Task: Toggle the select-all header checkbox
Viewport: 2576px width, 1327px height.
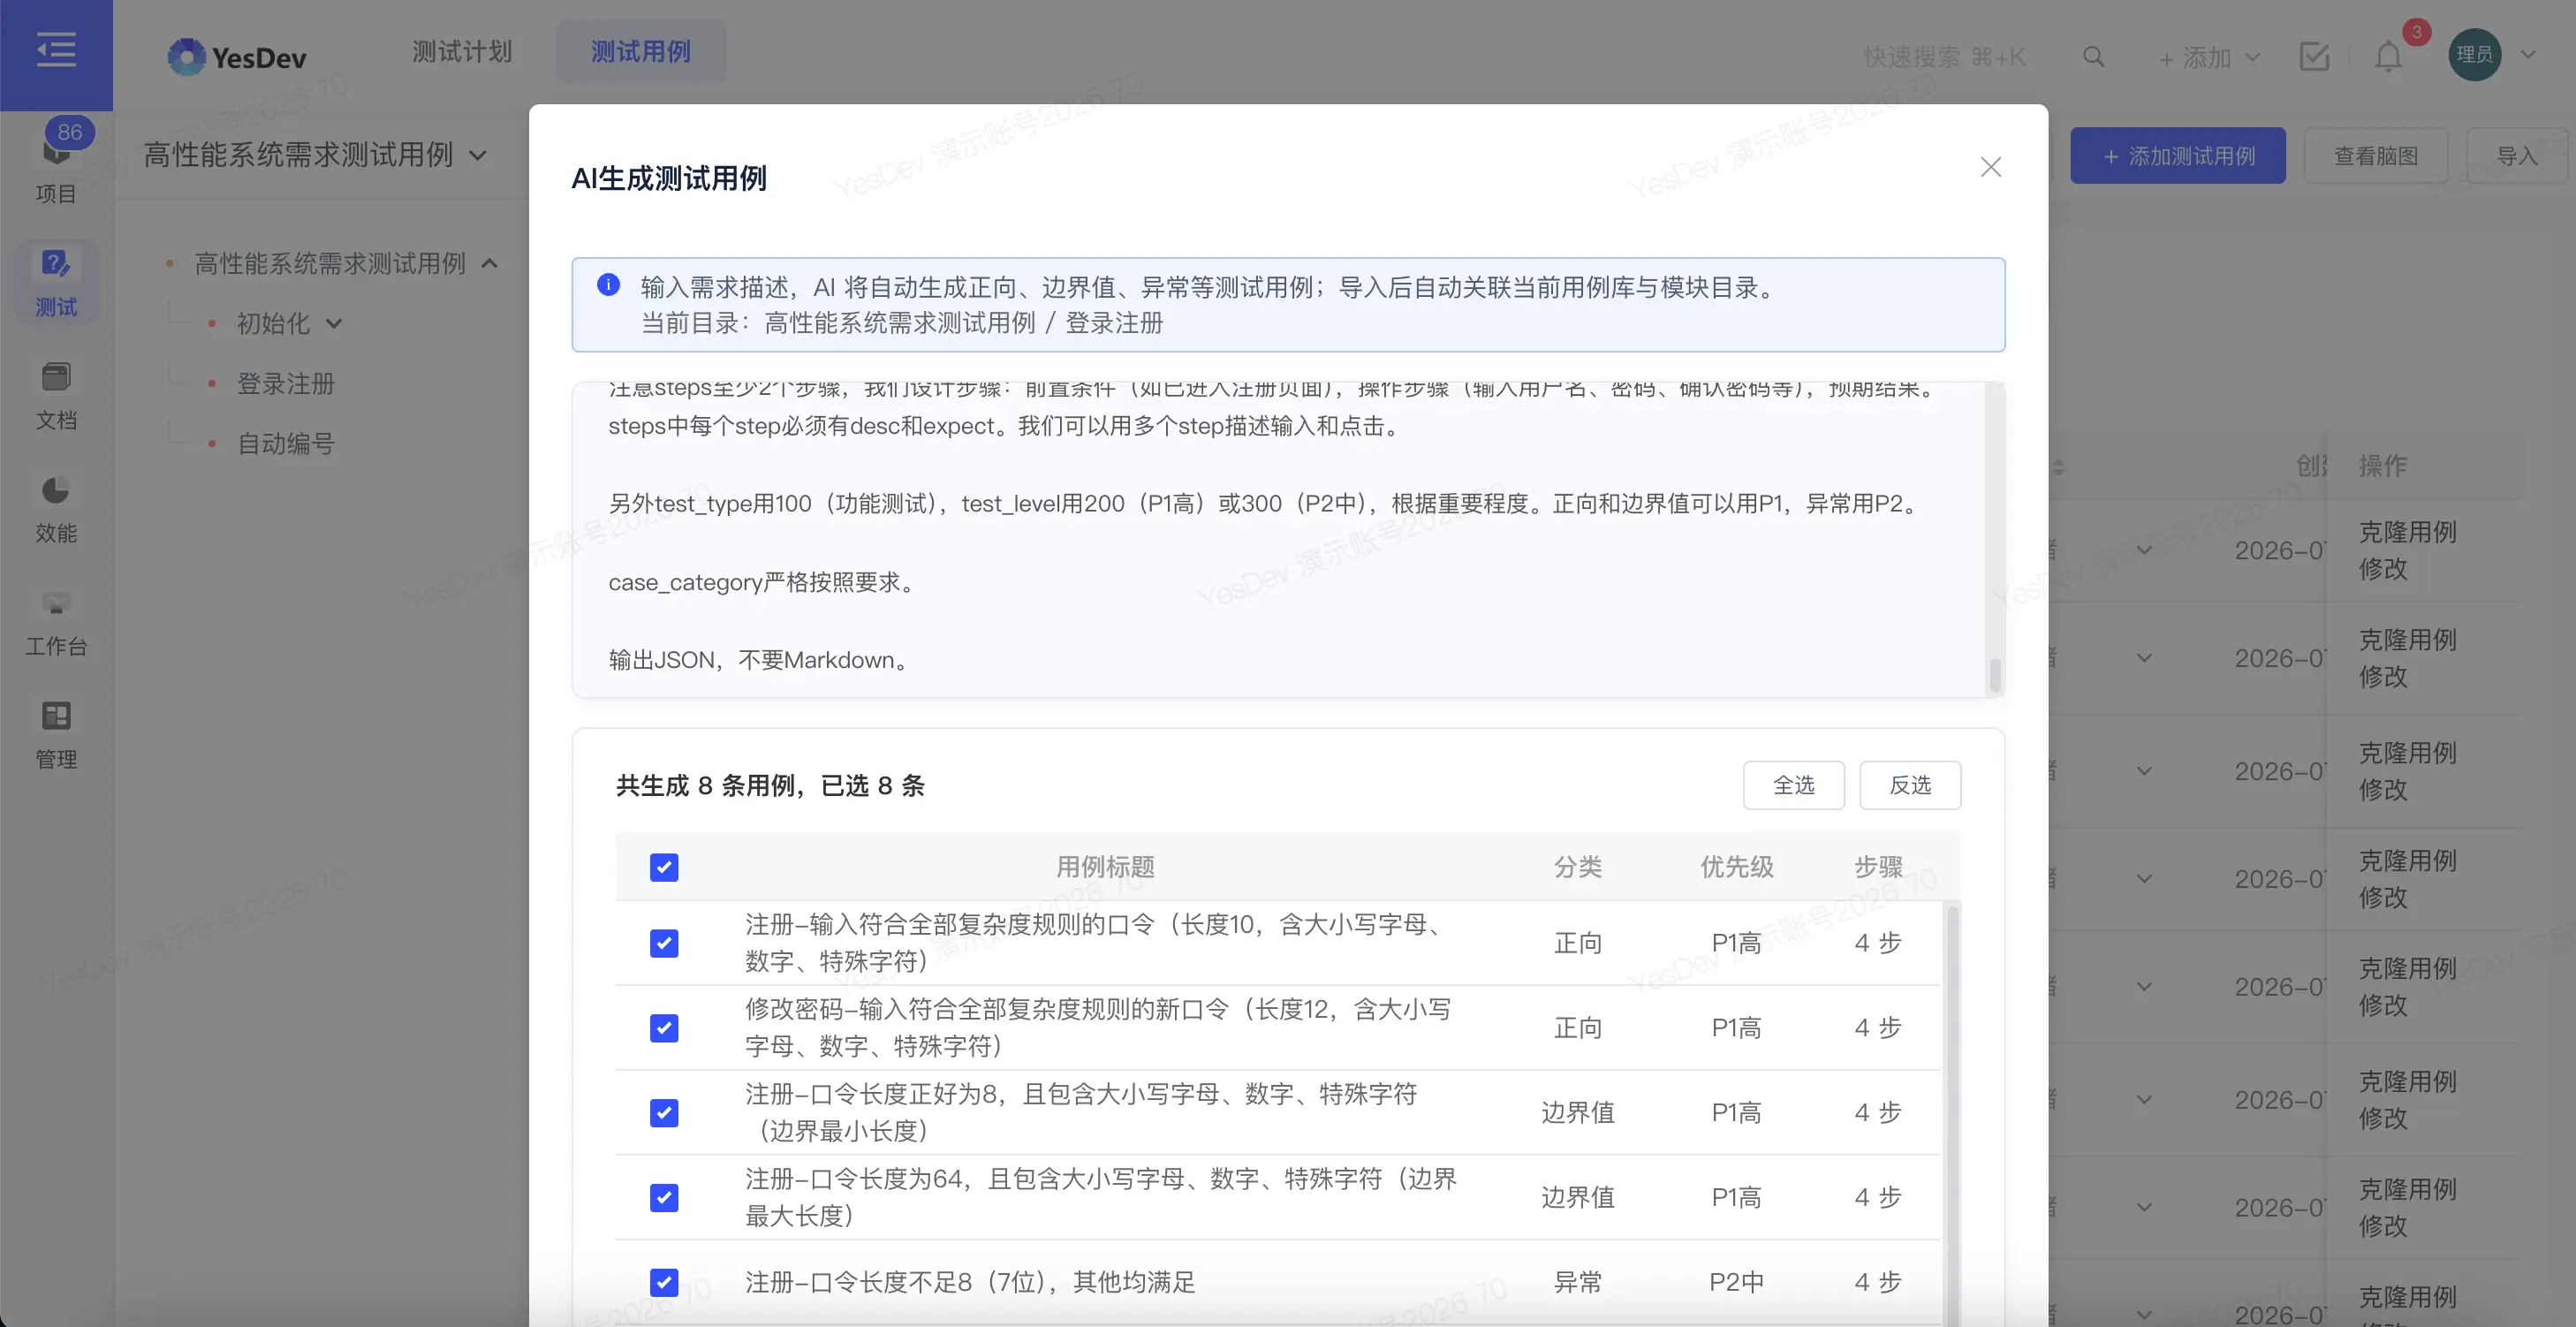Action: click(664, 867)
